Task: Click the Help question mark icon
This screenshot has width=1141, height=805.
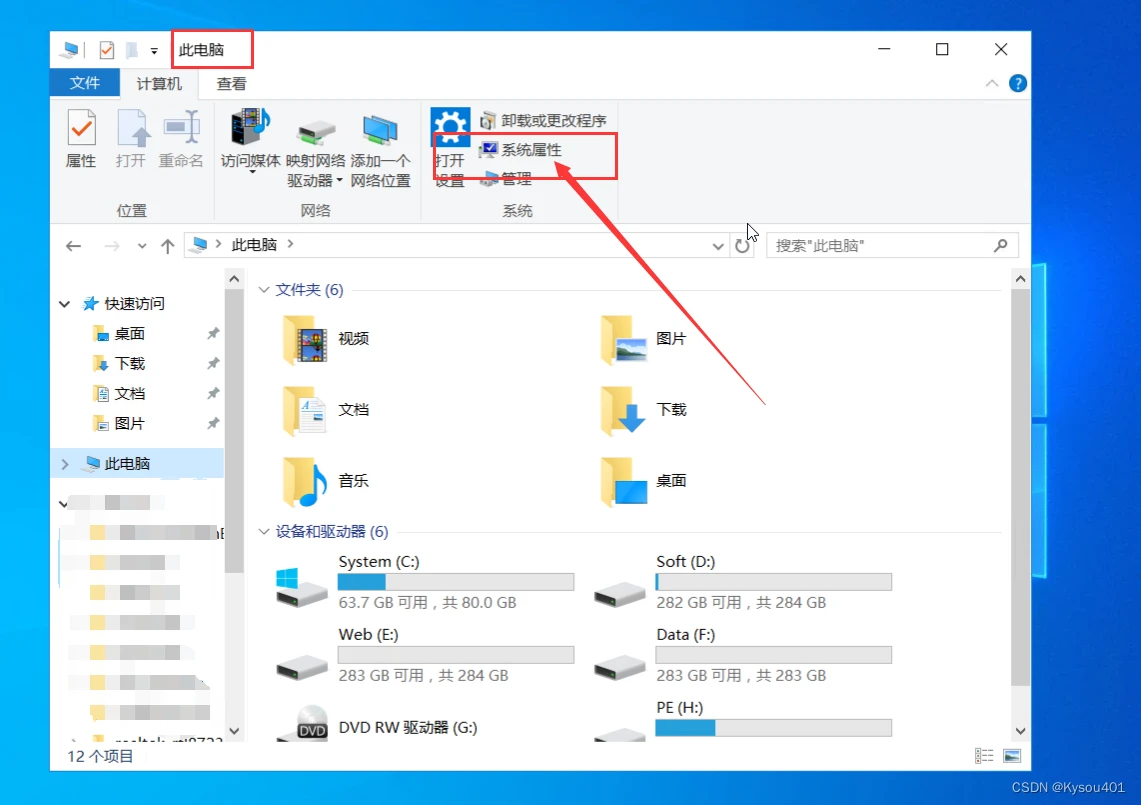Action: tap(1017, 84)
